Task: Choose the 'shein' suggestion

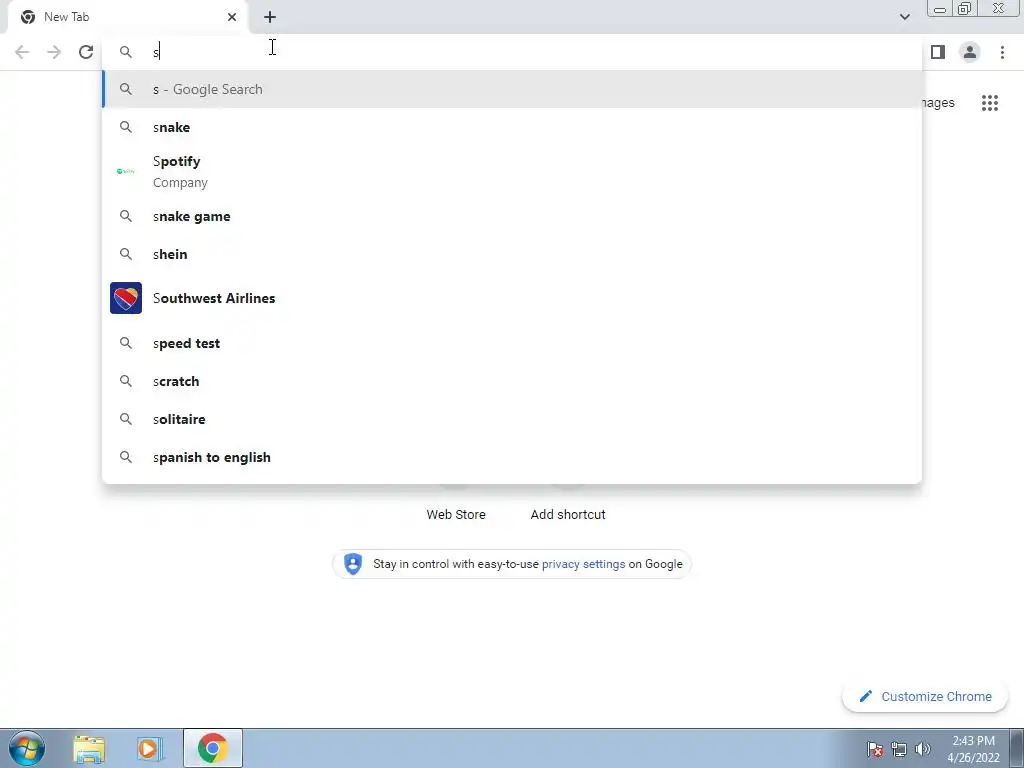Action: click(x=512, y=254)
